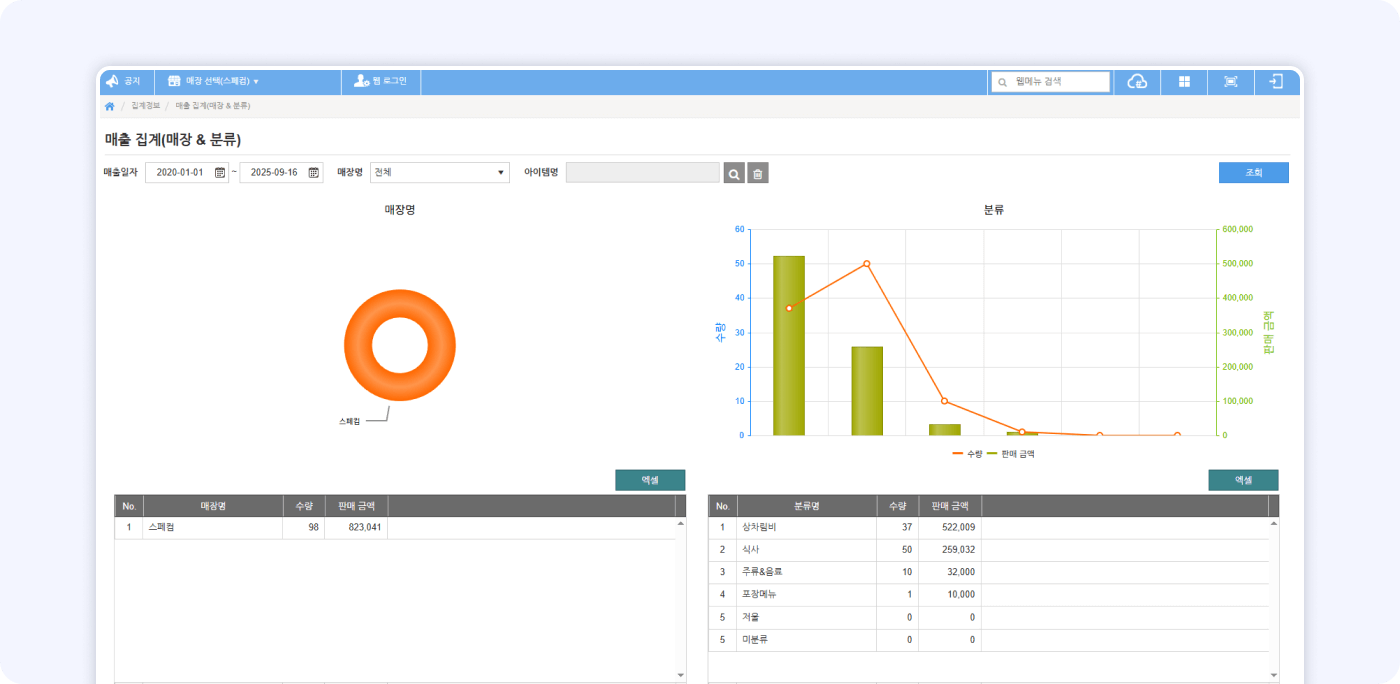Export the category table with right 엑셀 button

coord(1243,480)
